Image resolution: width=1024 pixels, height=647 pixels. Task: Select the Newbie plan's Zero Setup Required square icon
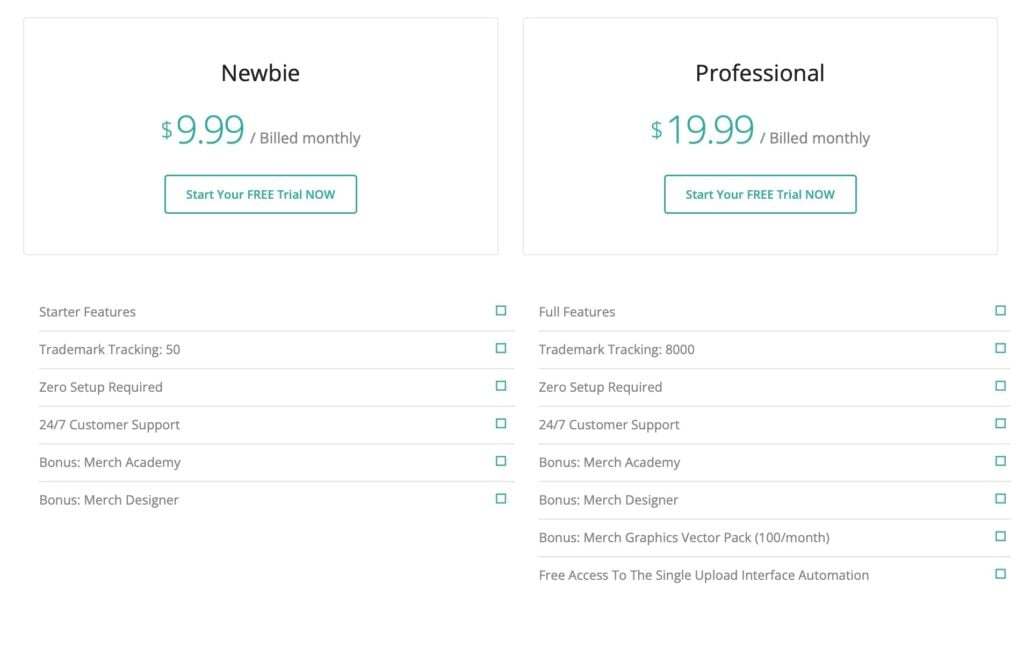(501, 386)
